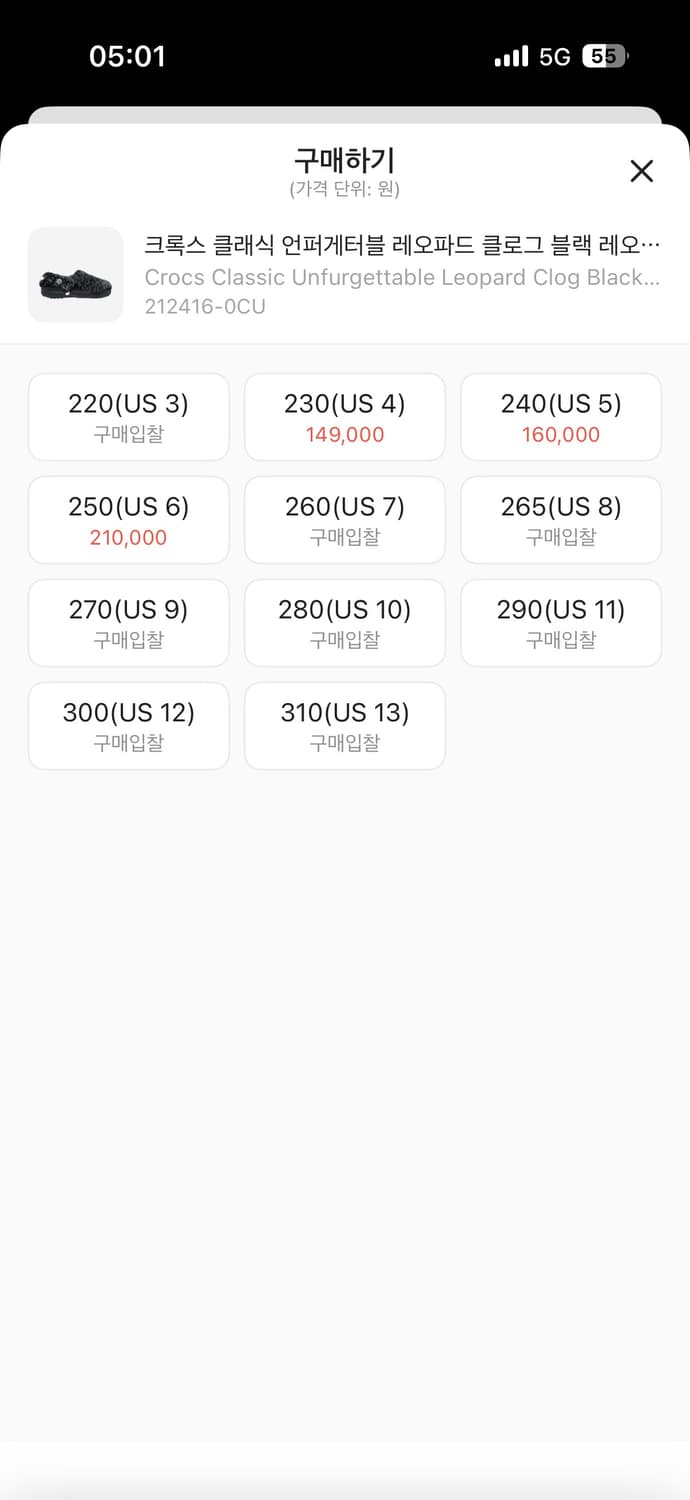The height and width of the screenshot is (1500, 690).
Task: Select size 230(US 4) priced 149,000
Action: pyautogui.click(x=344, y=417)
